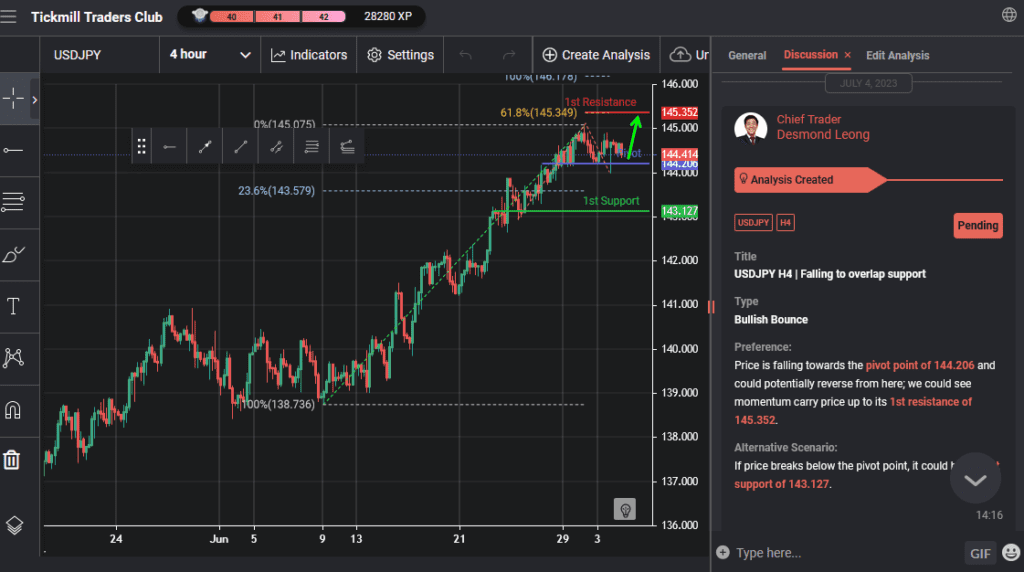Switch to the General tab
The height and width of the screenshot is (572, 1024).
[x=747, y=56]
